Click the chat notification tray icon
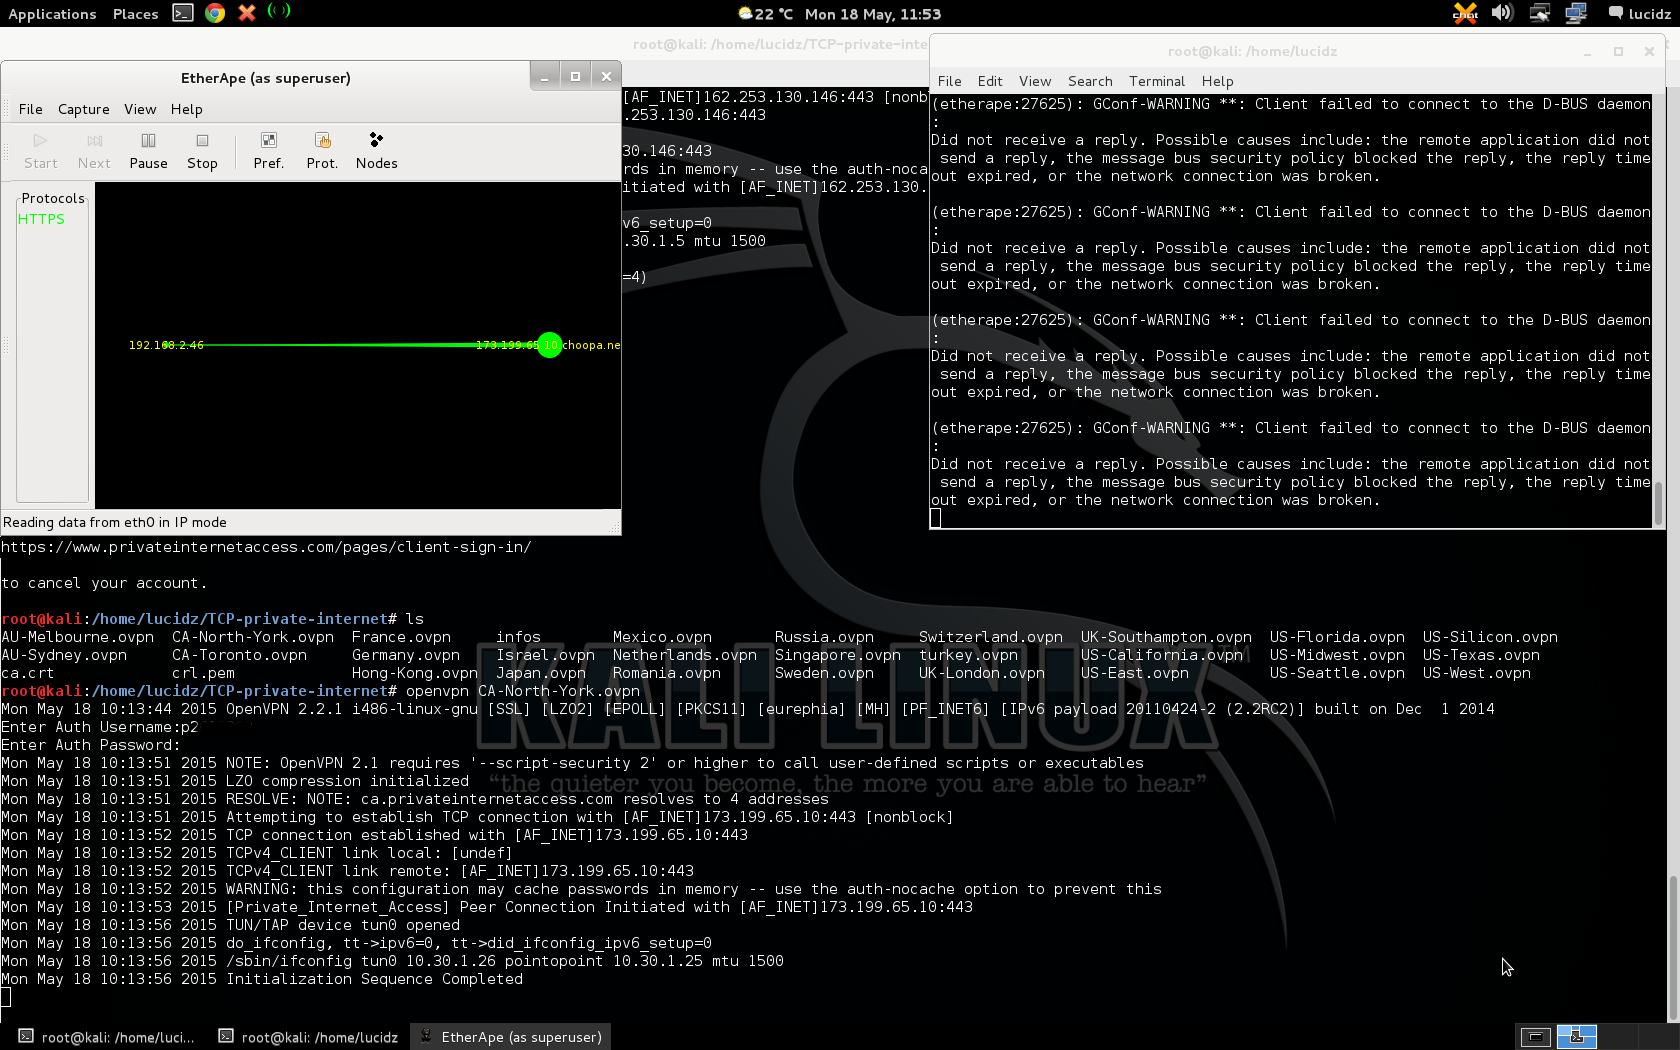The width and height of the screenshot is (1680, 1050). coord(1465,13)
